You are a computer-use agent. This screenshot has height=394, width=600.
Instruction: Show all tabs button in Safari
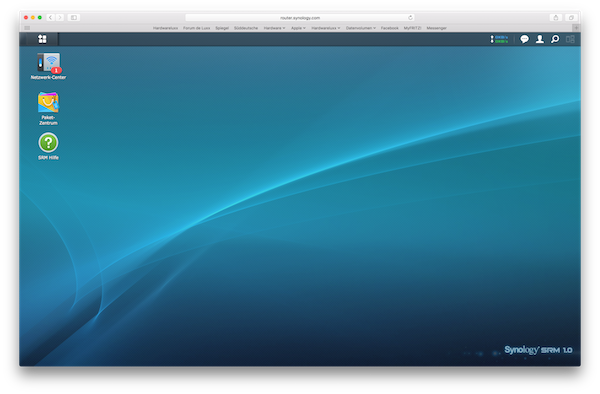click(x=571, y=18)
